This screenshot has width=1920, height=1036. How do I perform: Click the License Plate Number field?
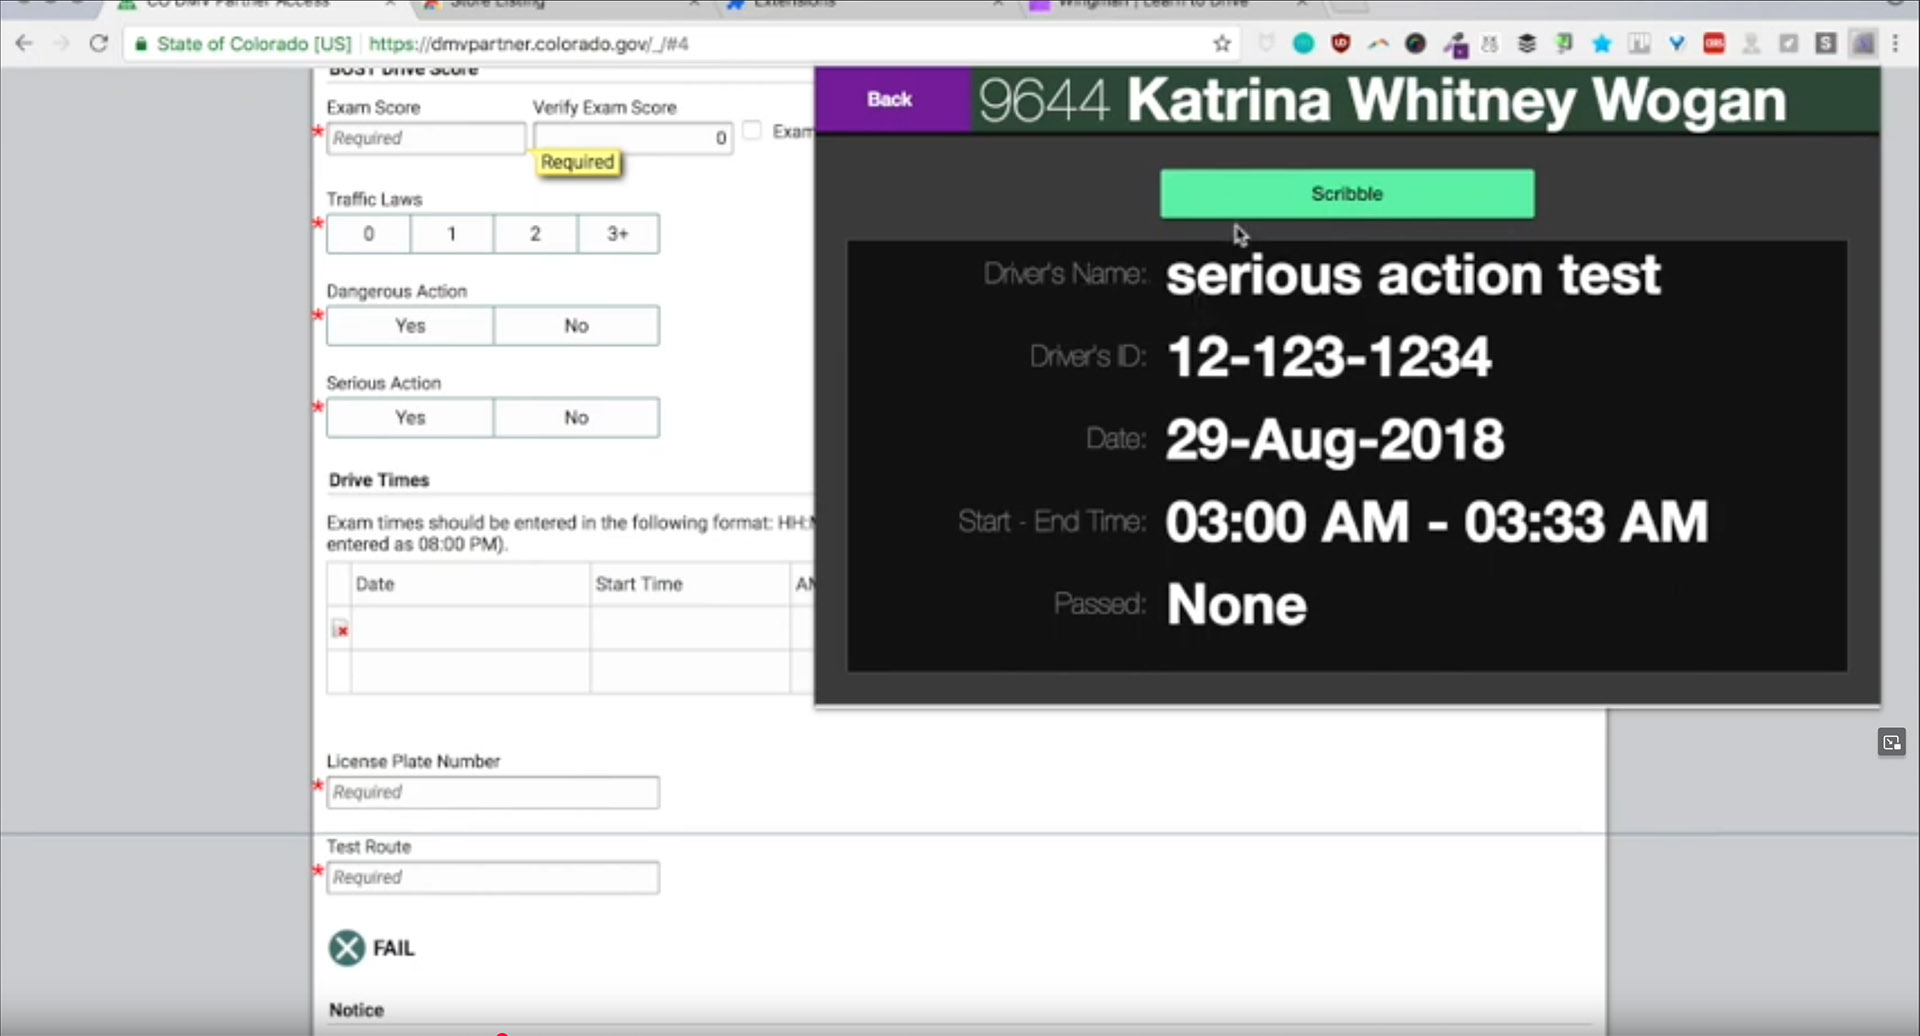tap(492, 792)
